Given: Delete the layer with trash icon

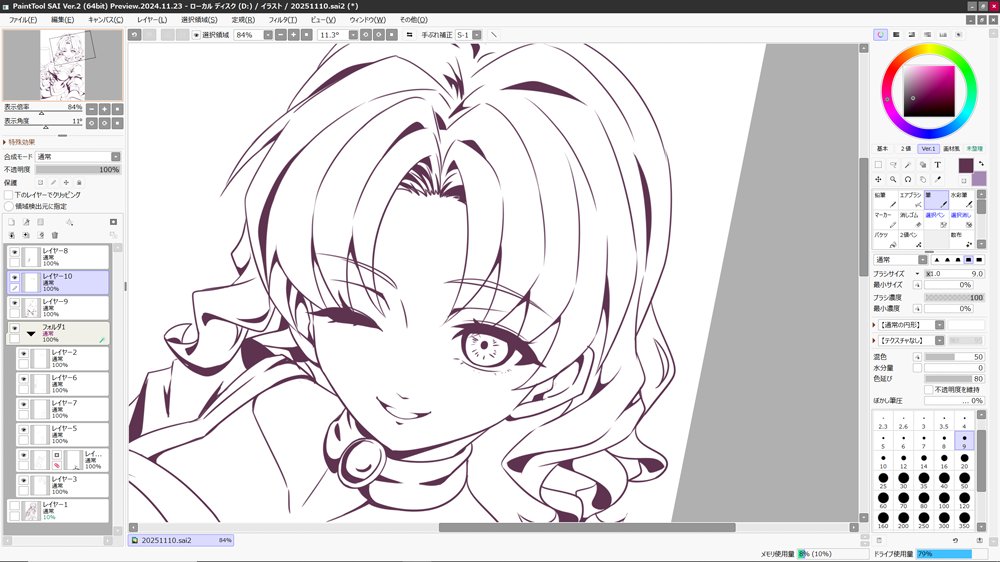Looking at the screenshot, I should point(55,235).
